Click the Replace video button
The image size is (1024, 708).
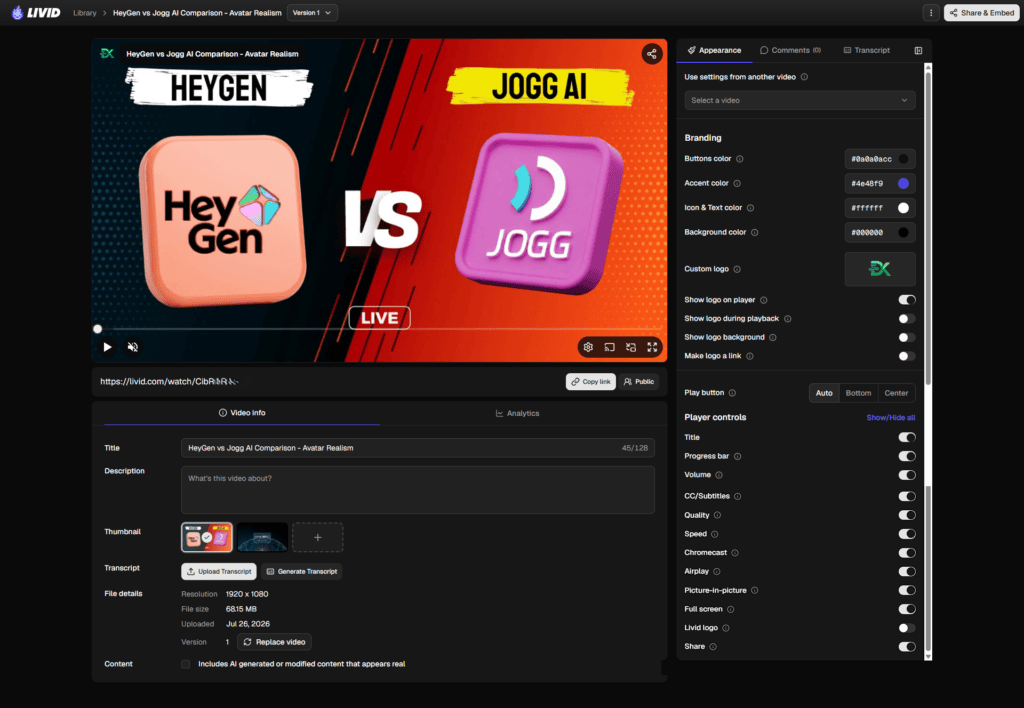[274, 642]
